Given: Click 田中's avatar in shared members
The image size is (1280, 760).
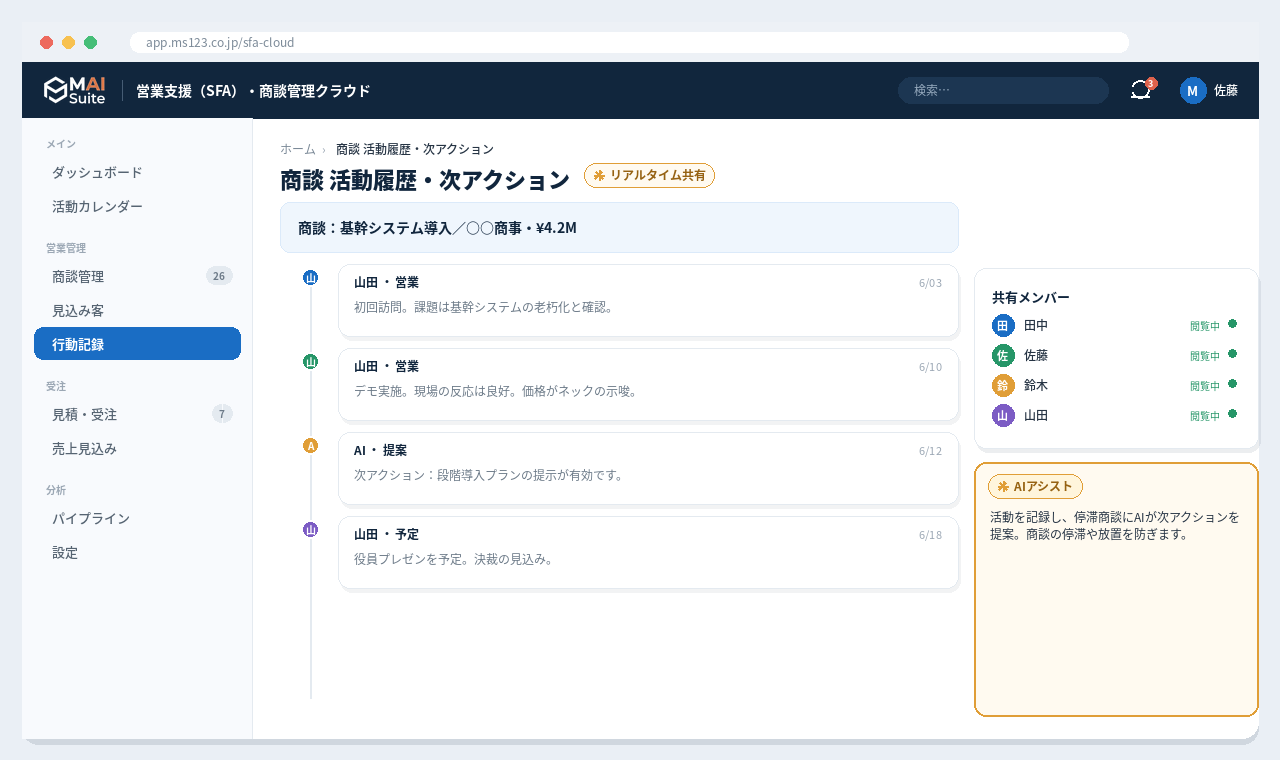Looking at the screenshot, I should 1003,325.
